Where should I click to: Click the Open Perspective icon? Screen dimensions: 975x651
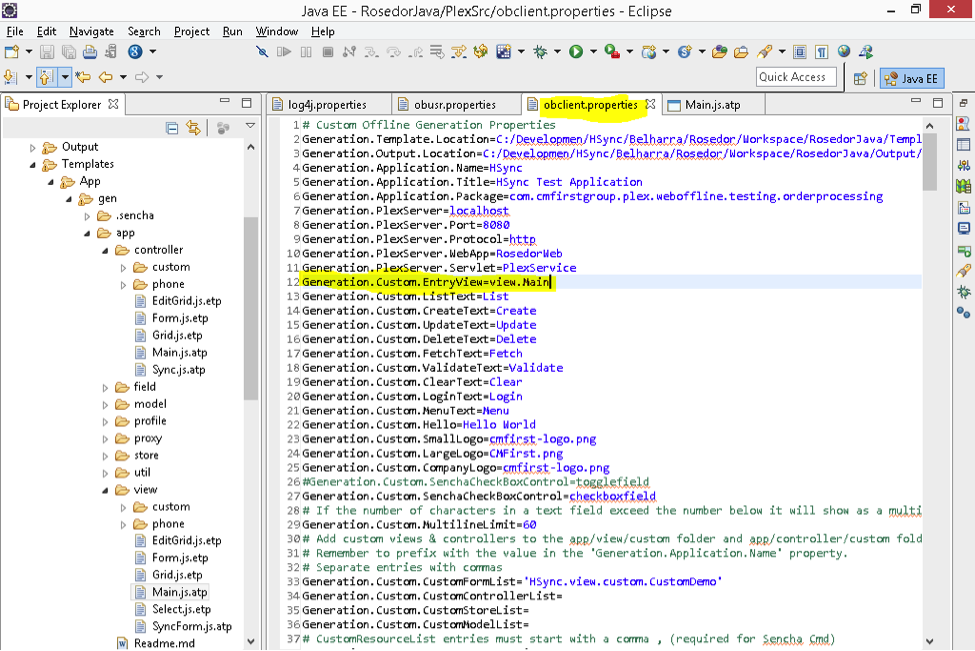[x=860, y=78]
